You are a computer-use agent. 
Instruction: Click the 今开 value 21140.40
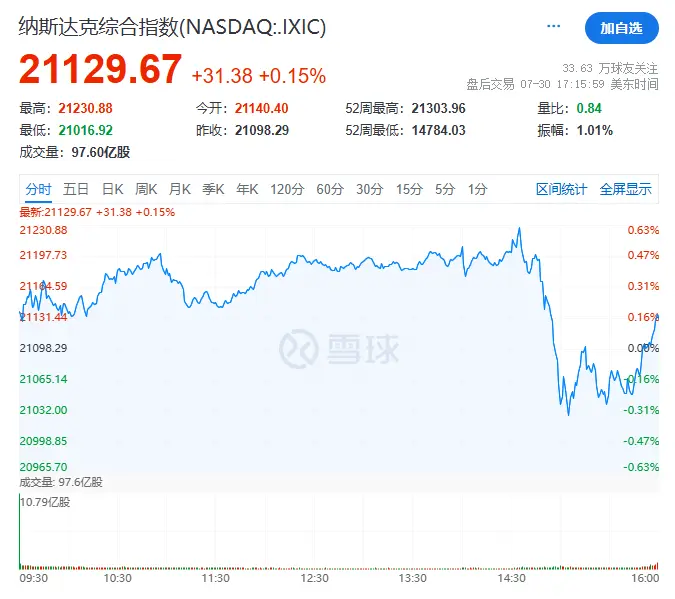coord(261,108)
